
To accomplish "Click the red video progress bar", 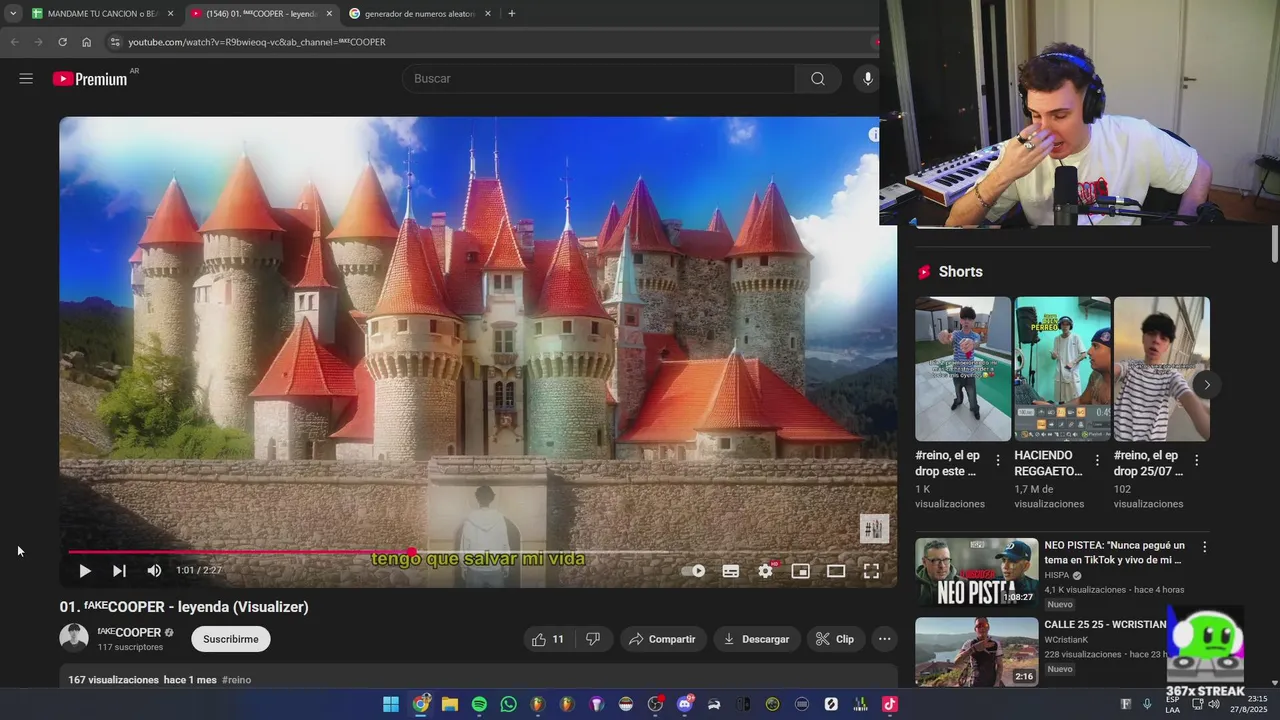I will coord(240,552).
